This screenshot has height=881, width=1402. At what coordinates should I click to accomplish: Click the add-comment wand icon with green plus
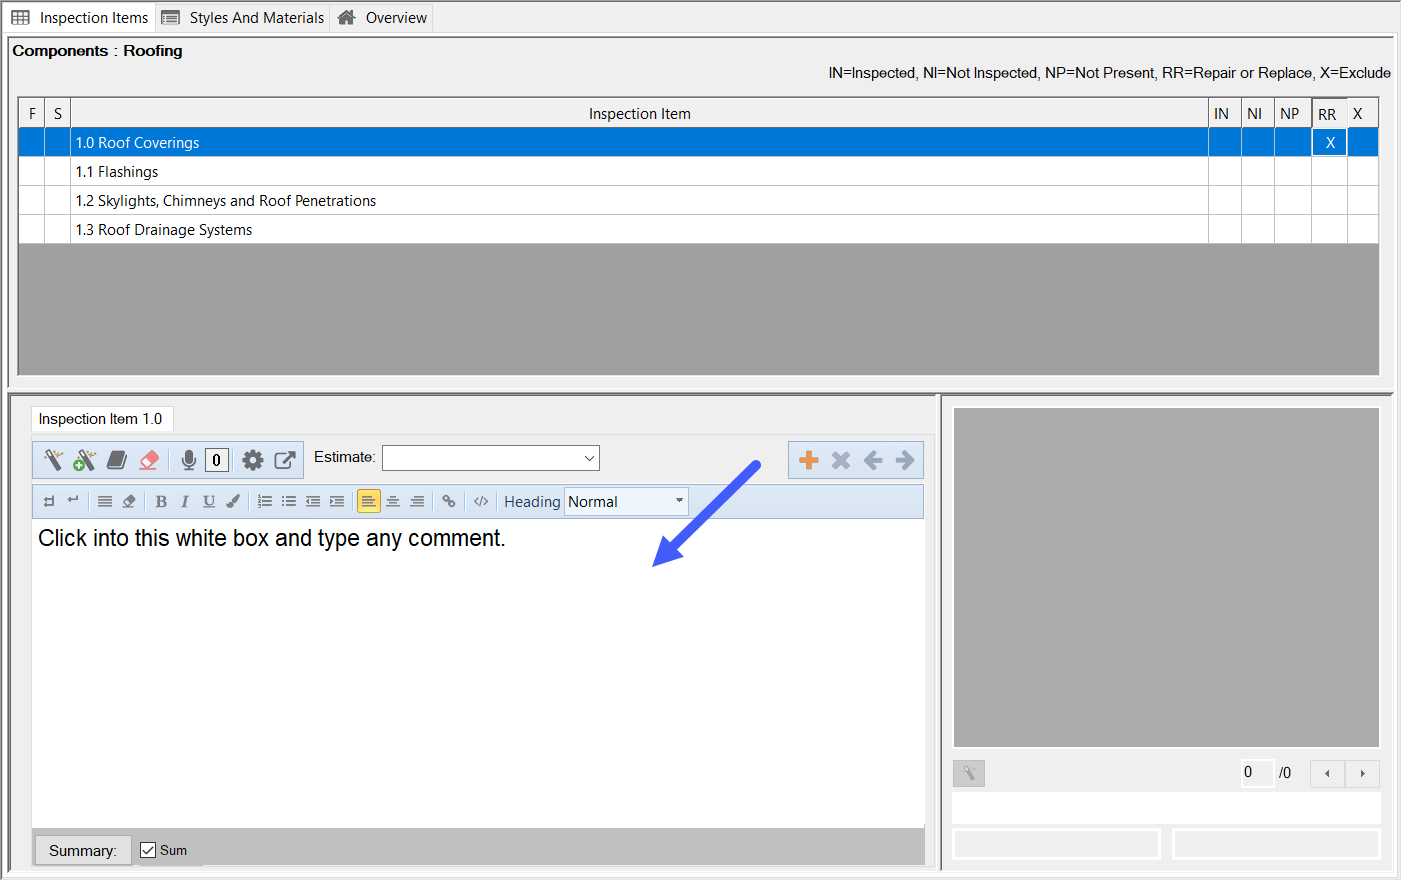click(85, 460)
